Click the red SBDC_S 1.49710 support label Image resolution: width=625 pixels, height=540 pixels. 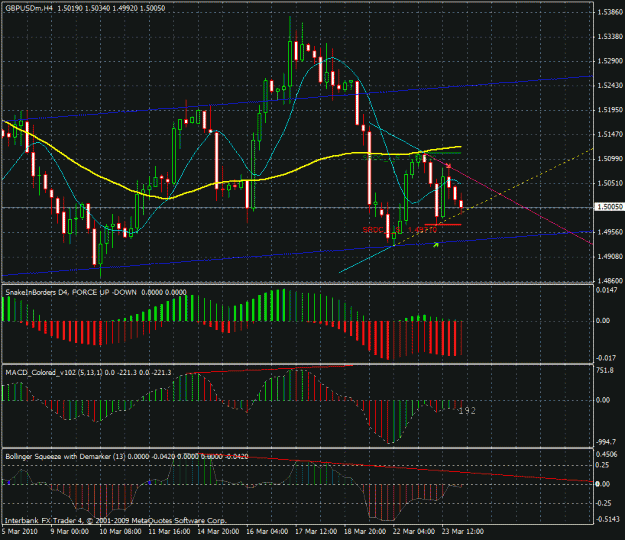coord(399,230)
